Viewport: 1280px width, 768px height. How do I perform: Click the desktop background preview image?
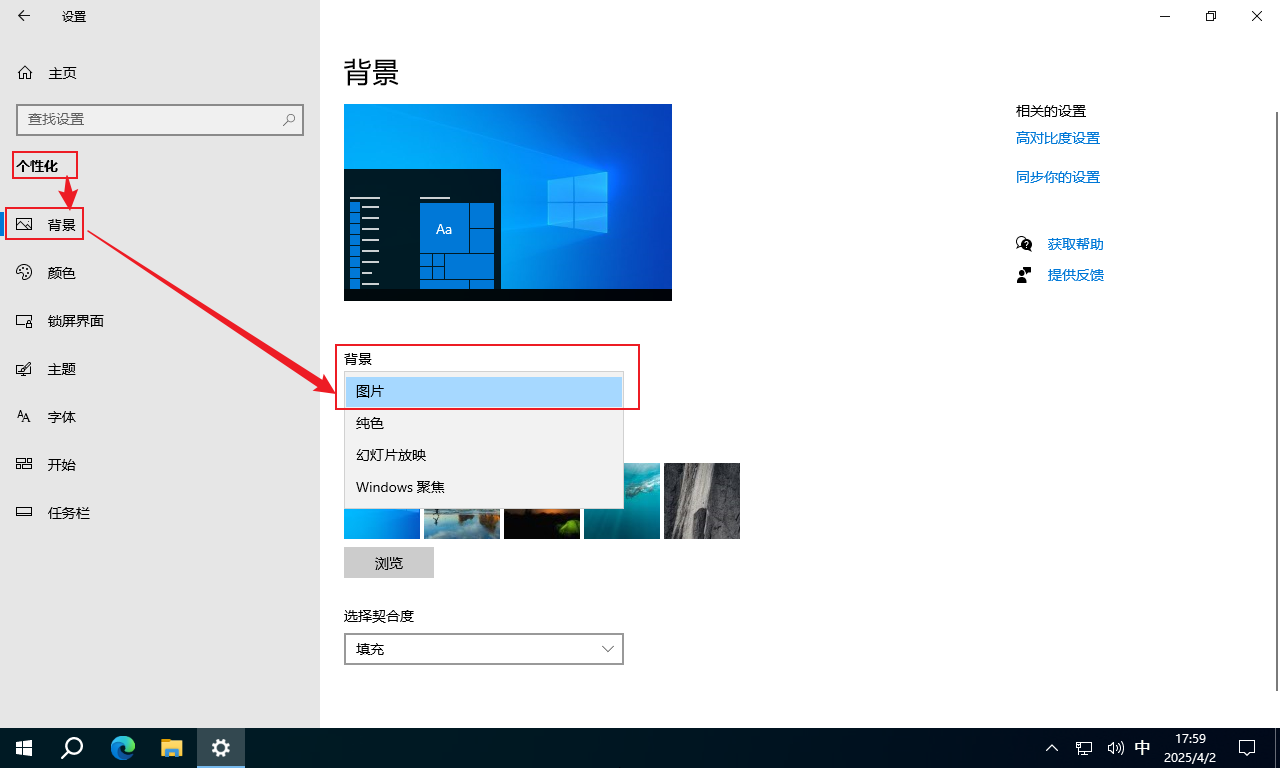(x=508, y=202)
